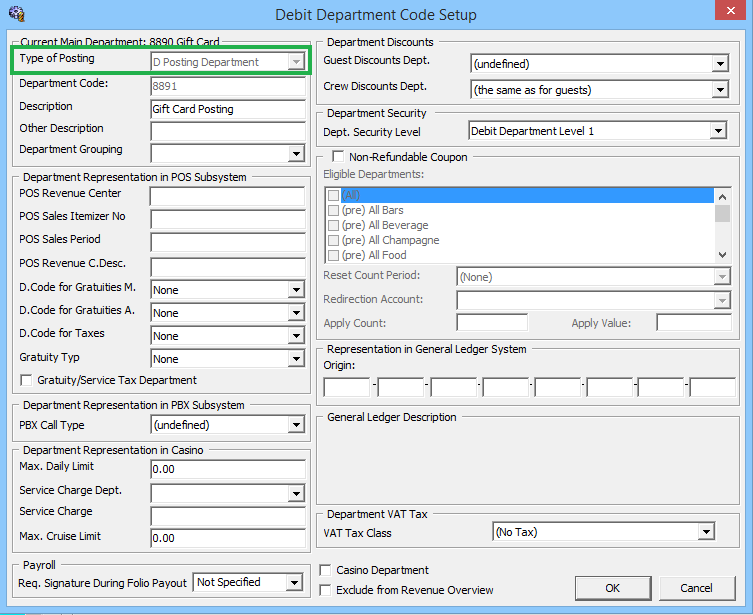
Task: Open the Crew Discounts Dept. dropdown
Action: (720, 89)
